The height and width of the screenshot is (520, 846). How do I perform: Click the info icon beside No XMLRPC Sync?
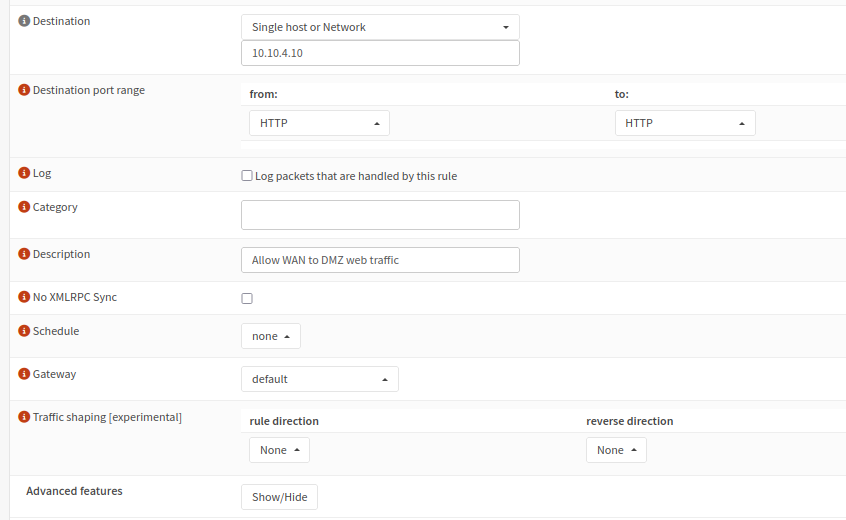25,297
